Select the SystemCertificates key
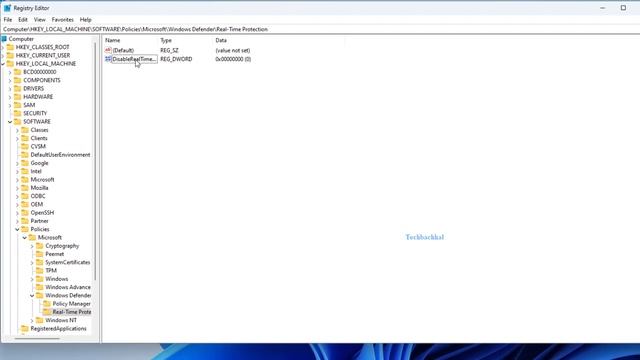The image size is (640, 360). pos(67,262)
